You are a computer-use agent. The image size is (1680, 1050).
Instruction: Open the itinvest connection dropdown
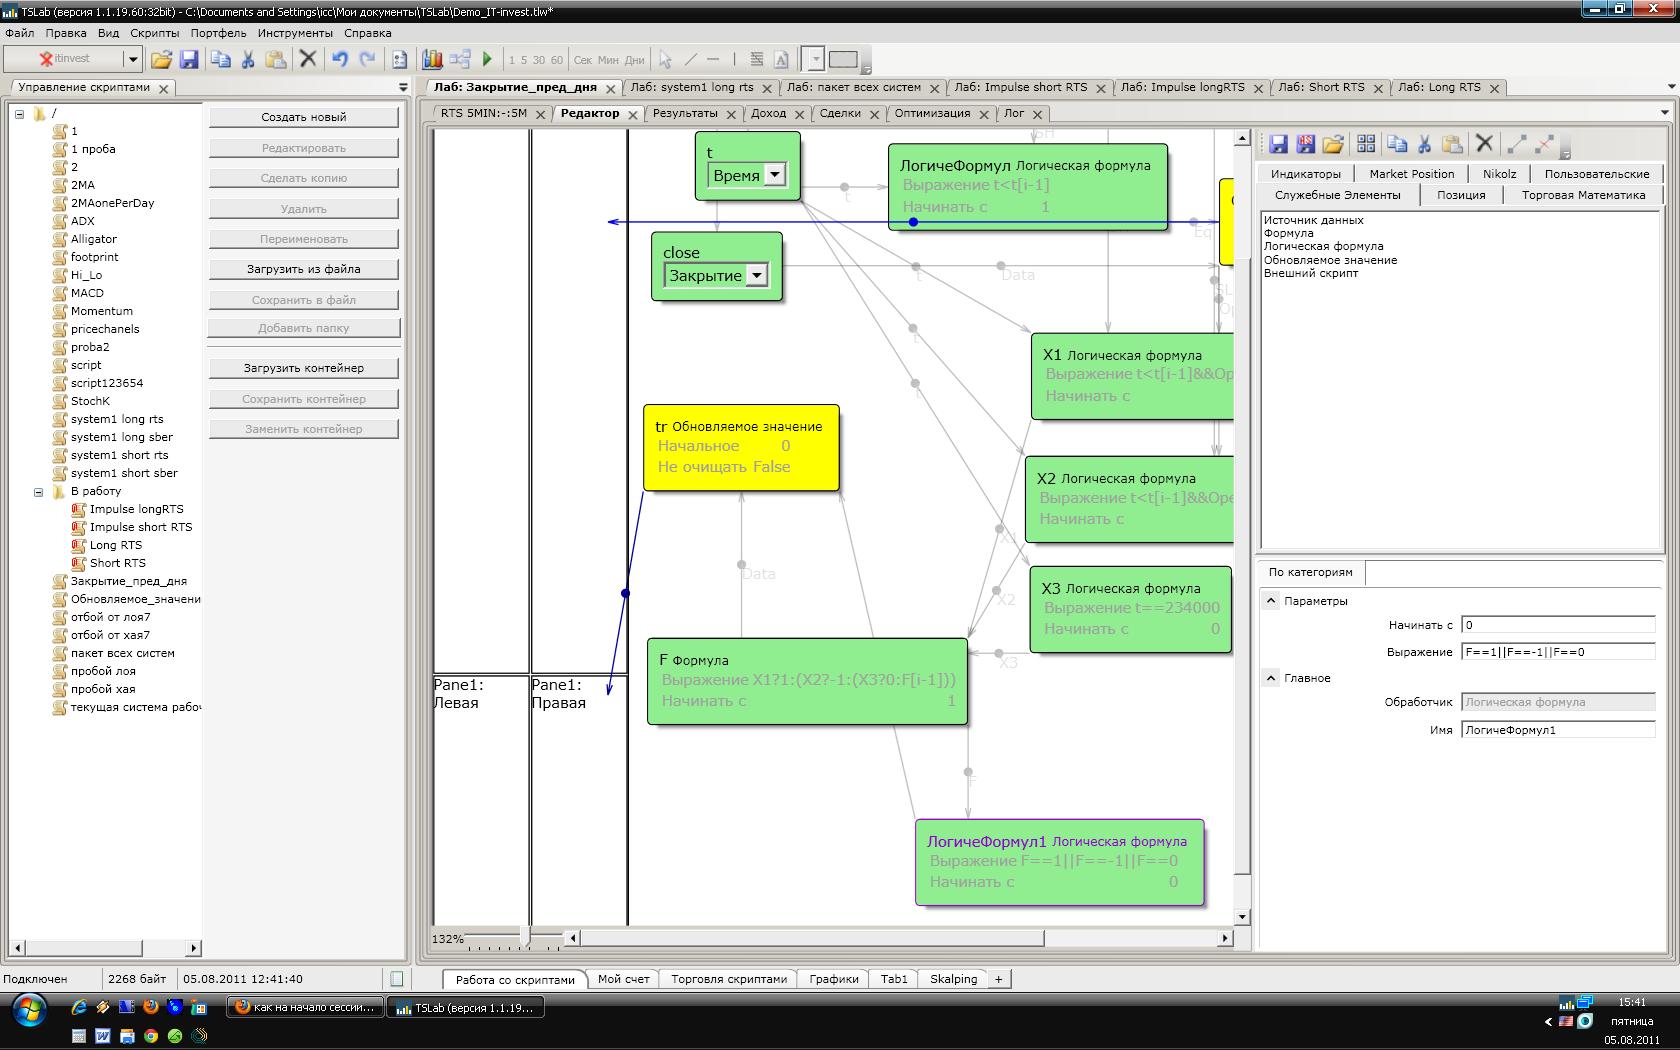tap(131, 59)
